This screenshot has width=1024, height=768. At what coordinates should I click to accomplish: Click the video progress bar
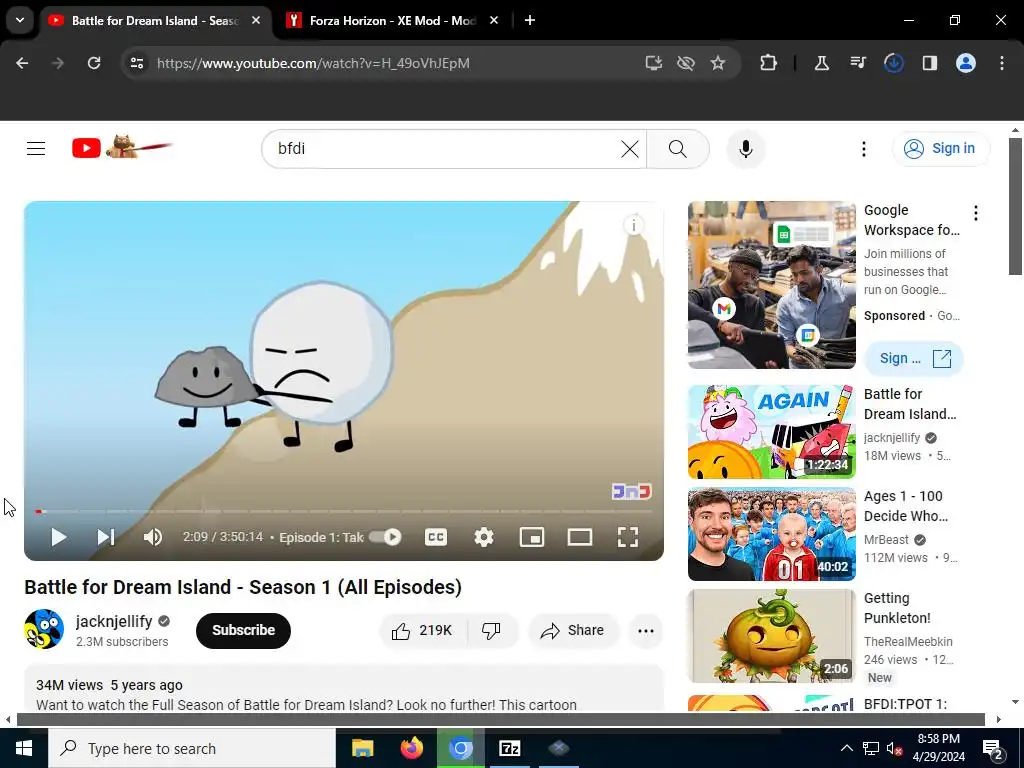point(344,511)
